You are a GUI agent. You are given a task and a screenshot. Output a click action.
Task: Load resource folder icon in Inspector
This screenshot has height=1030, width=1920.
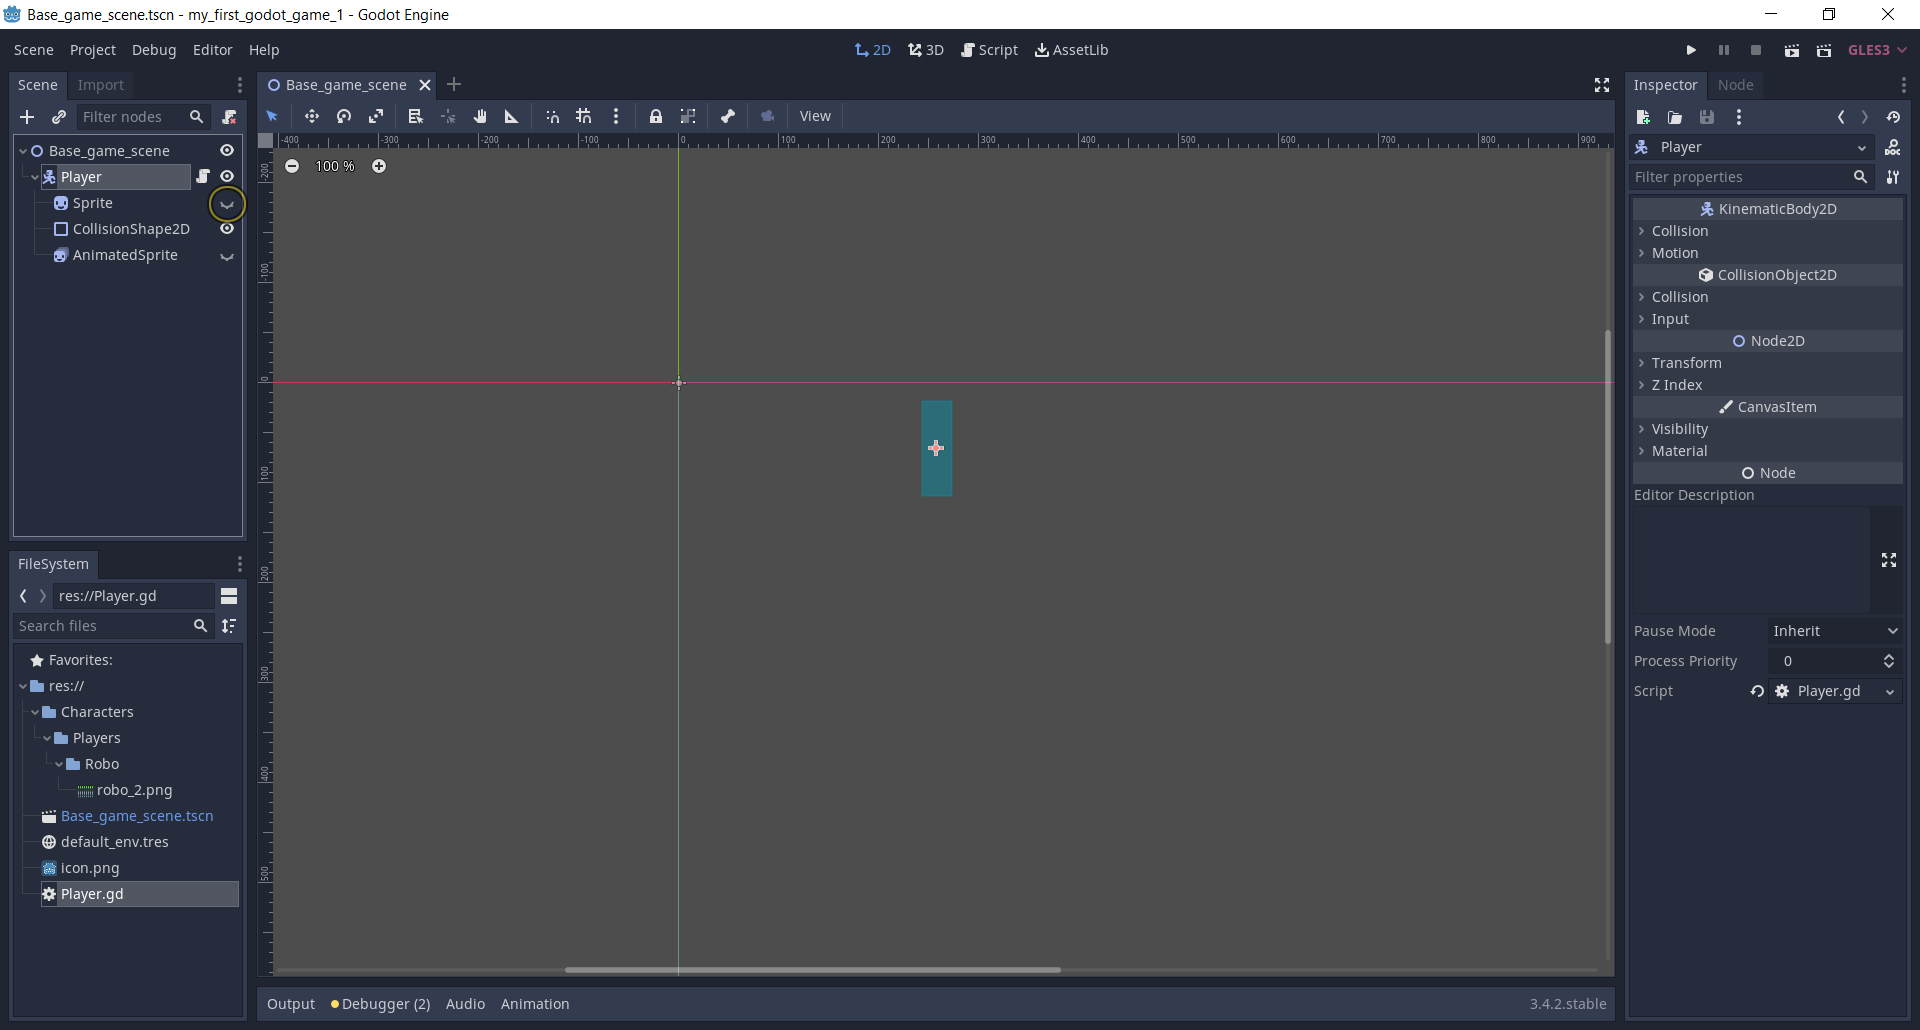(x=1675, y=117)
